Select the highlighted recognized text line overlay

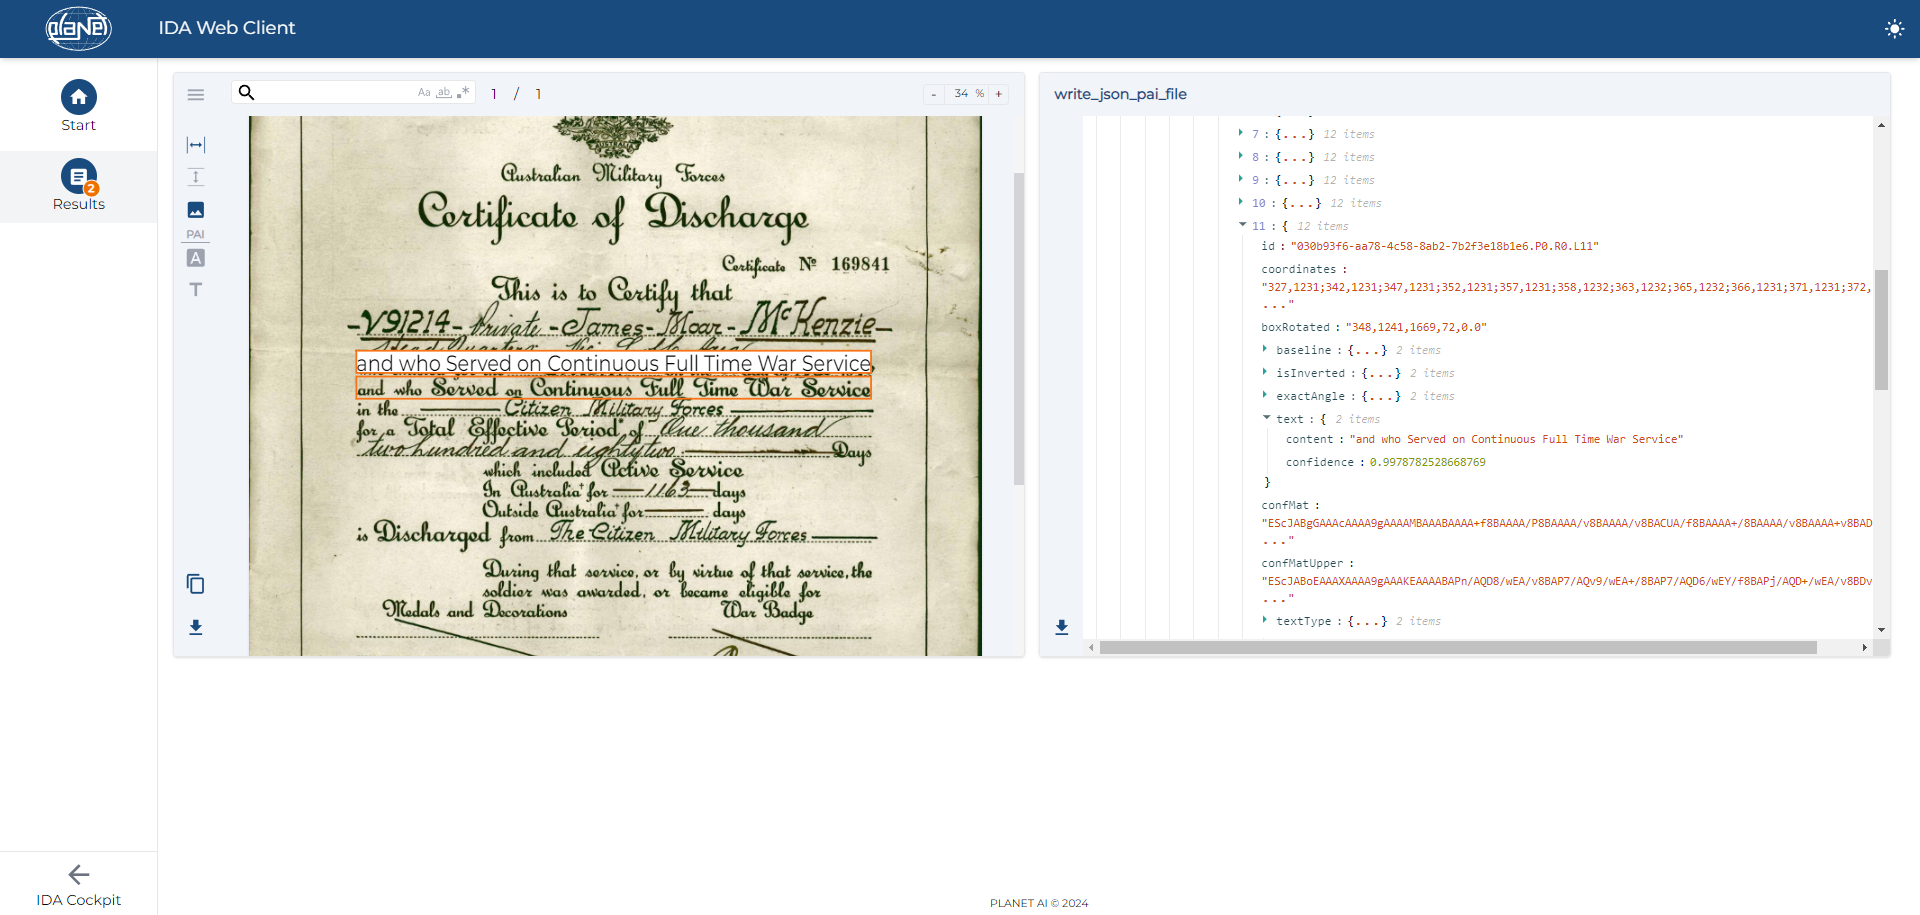614,364
